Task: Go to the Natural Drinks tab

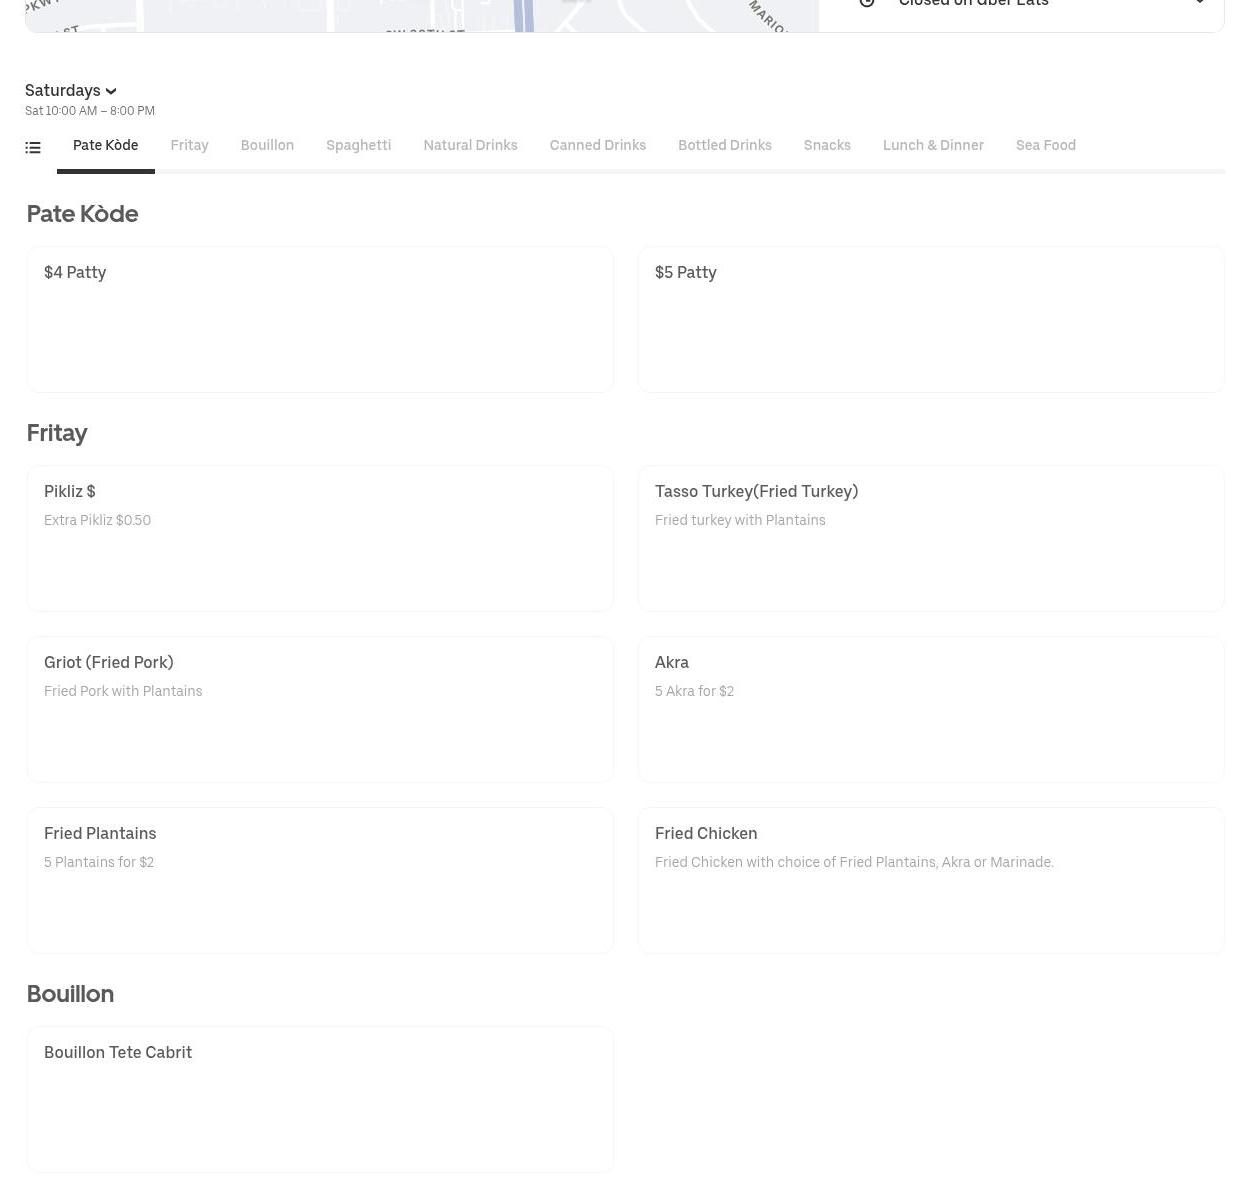Action: click(470, 145)
